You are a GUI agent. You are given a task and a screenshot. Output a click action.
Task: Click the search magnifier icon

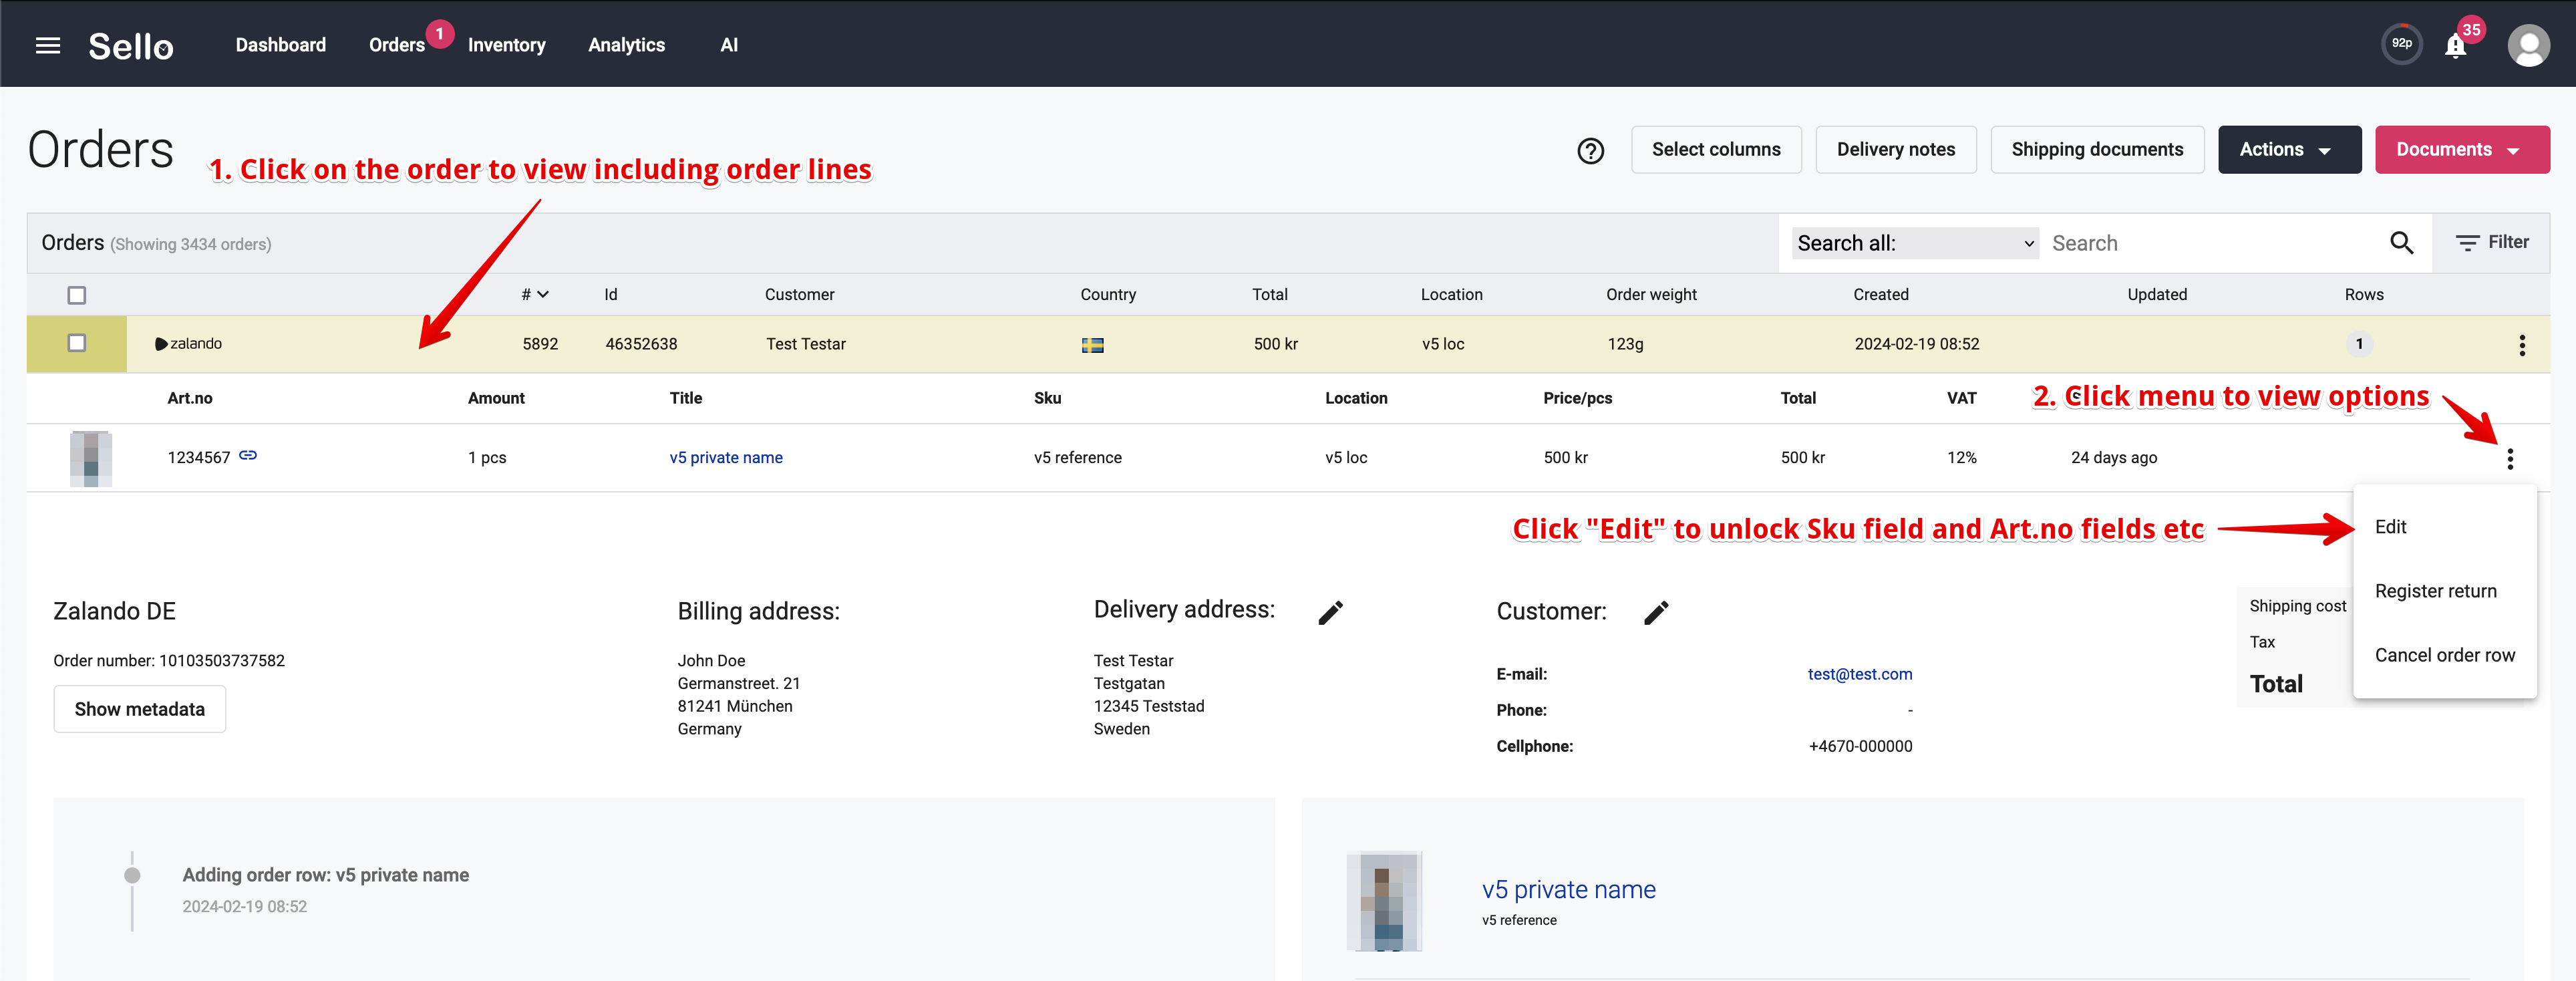point(2401,242)
